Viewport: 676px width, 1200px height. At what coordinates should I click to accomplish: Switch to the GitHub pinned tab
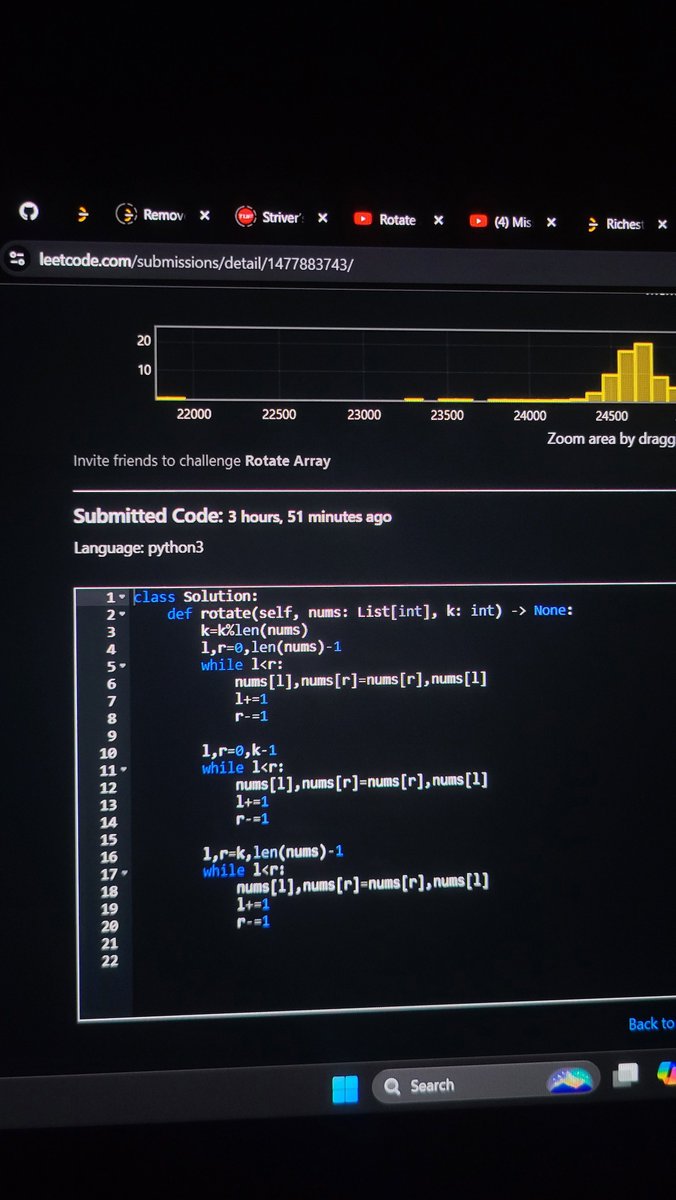point(28,212)
